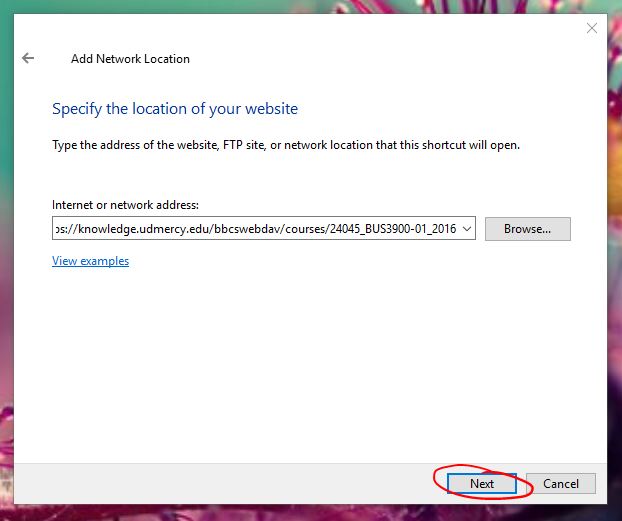The width and height of the screenshot is (622, 521).
Task: Open the View examples link
Action: 90,261
